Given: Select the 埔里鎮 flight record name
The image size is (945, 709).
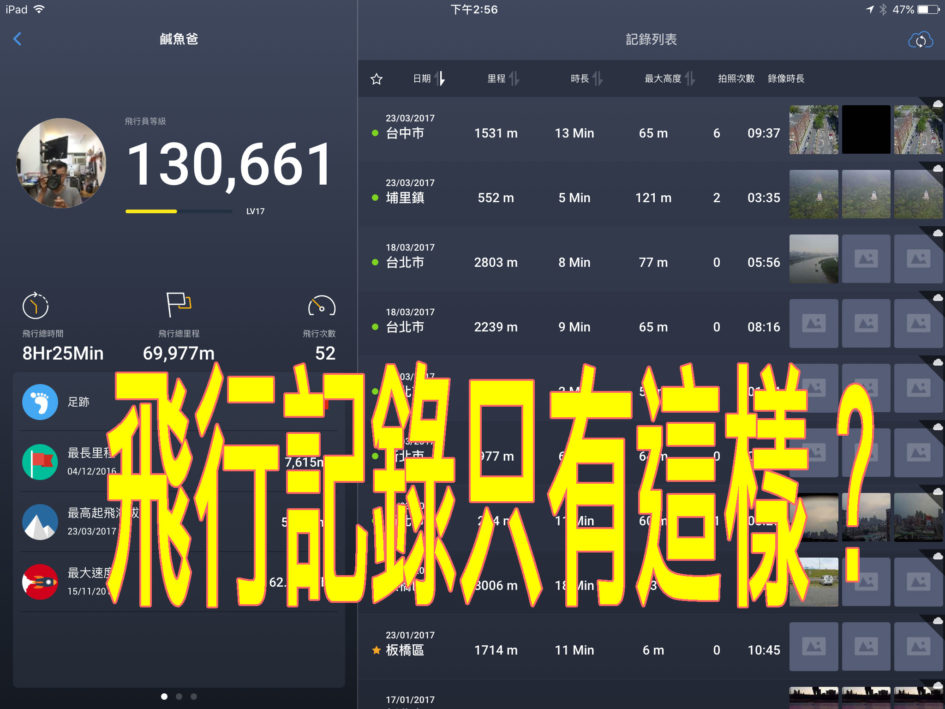Looking at the screenshot, I should pyautogui.click(x=405, y=198).
